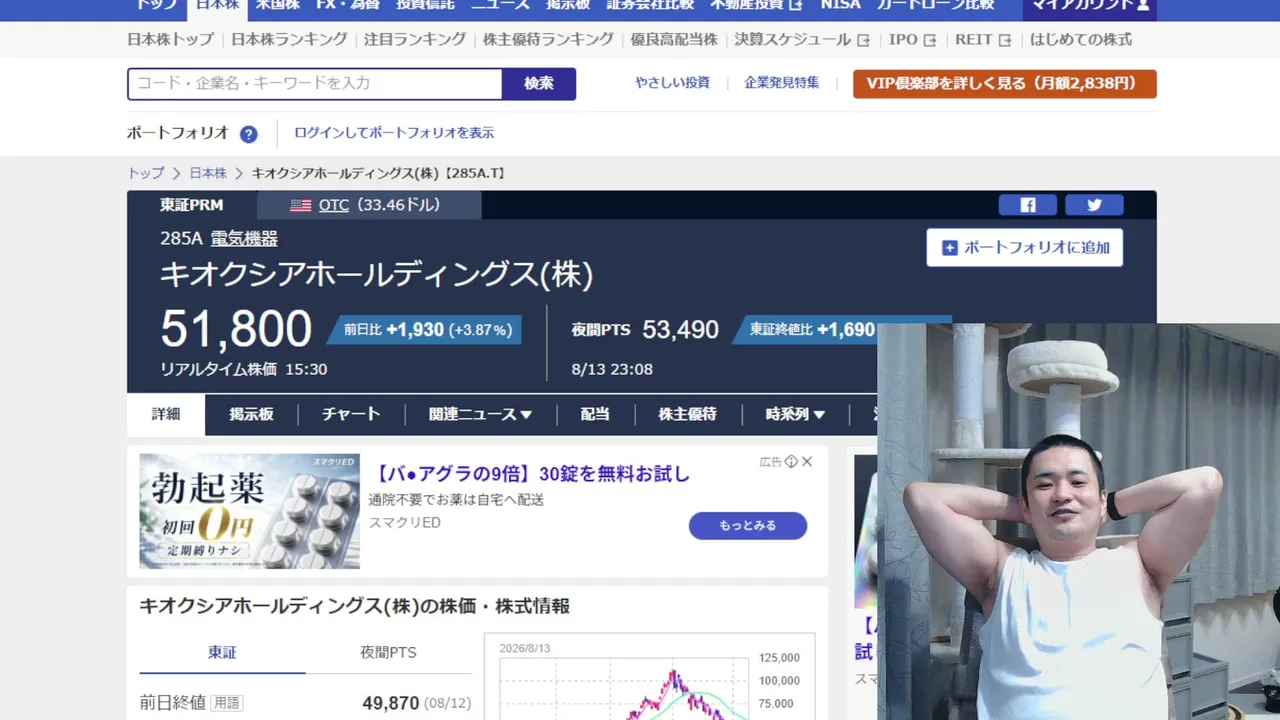Open the ad info icon beside 広告
This screenshot has width=1280, height=720.
(x=791, y=462)
